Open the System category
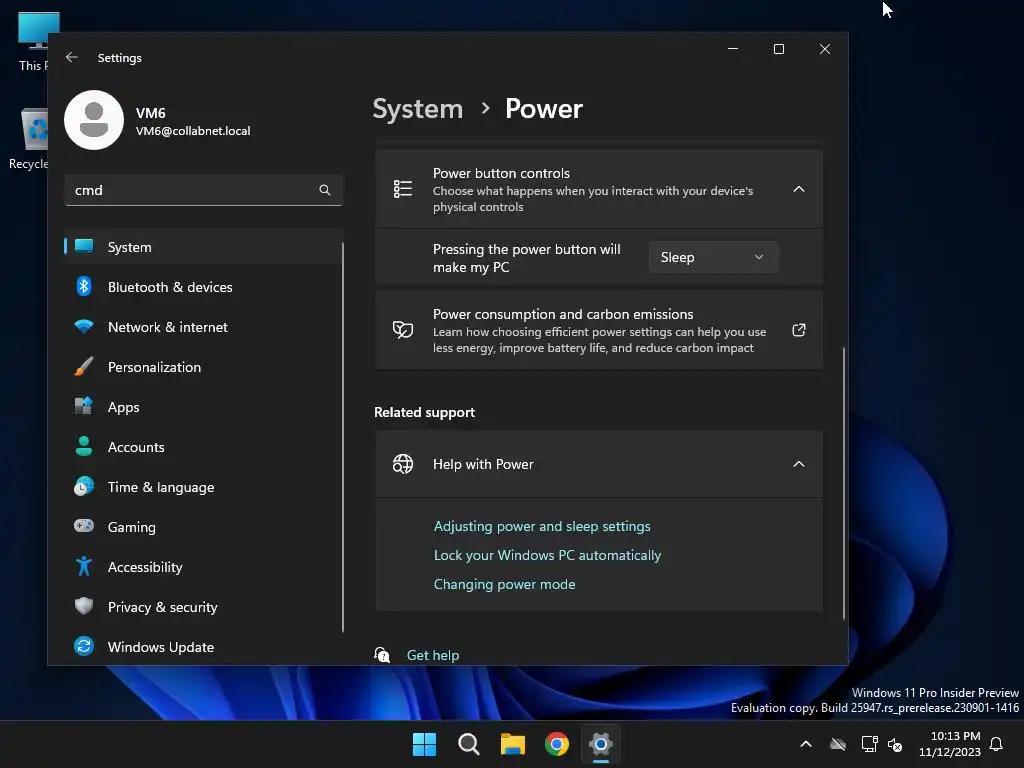 tap(203, 247)
